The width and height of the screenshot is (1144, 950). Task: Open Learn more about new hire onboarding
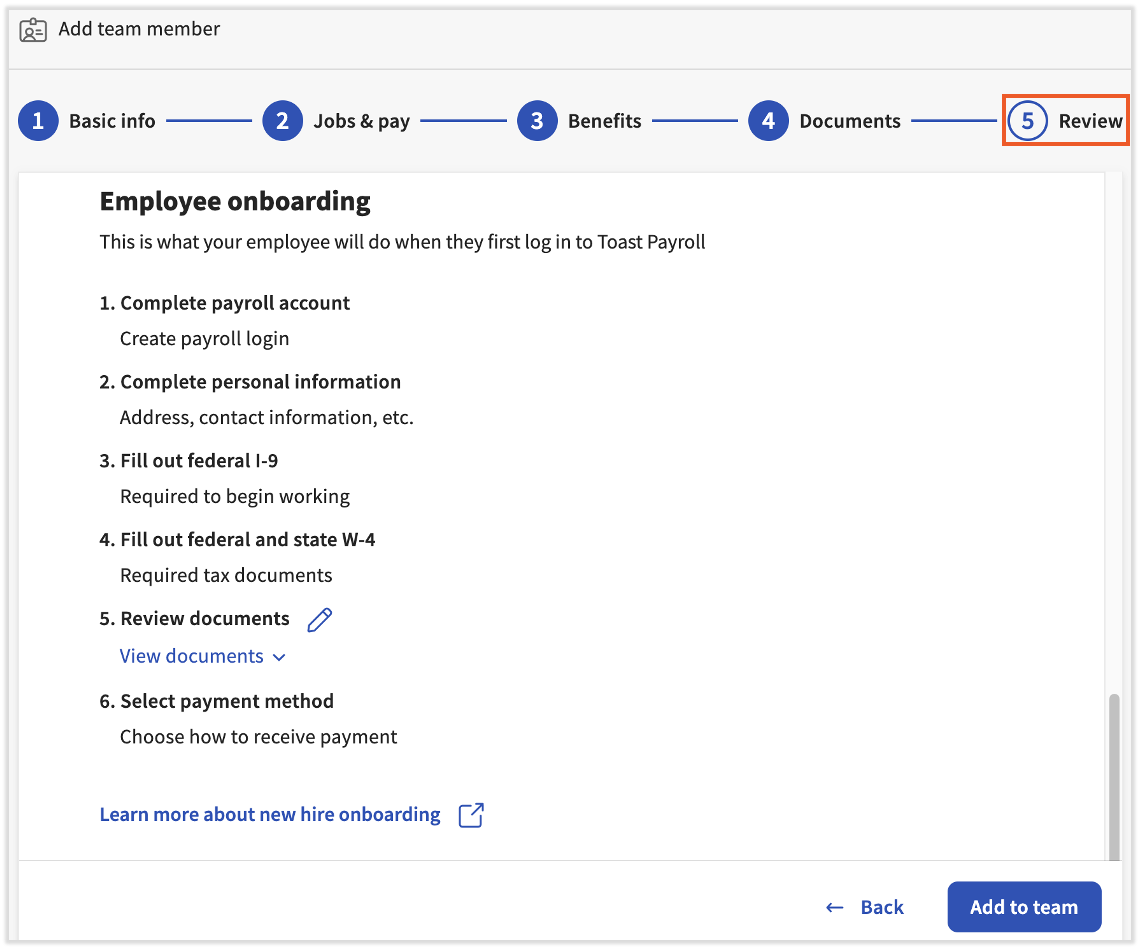point(269,814)
